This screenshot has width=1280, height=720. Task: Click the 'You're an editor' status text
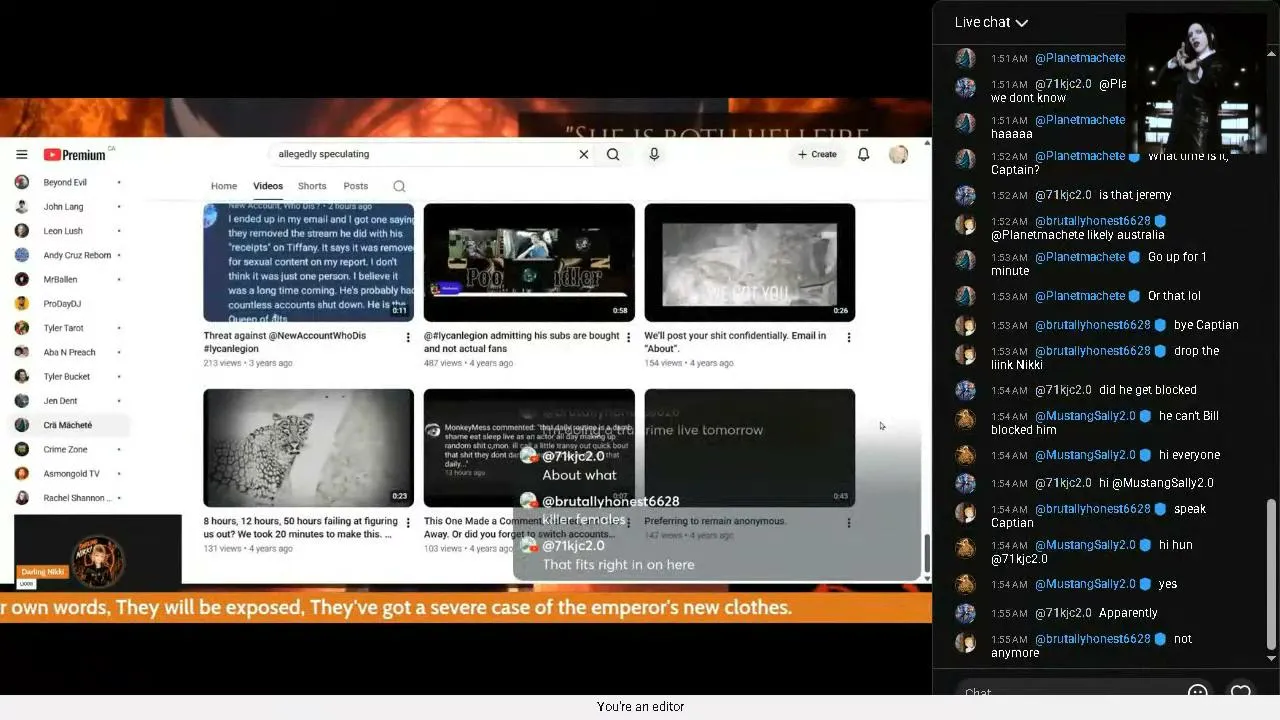coord(641,707)
